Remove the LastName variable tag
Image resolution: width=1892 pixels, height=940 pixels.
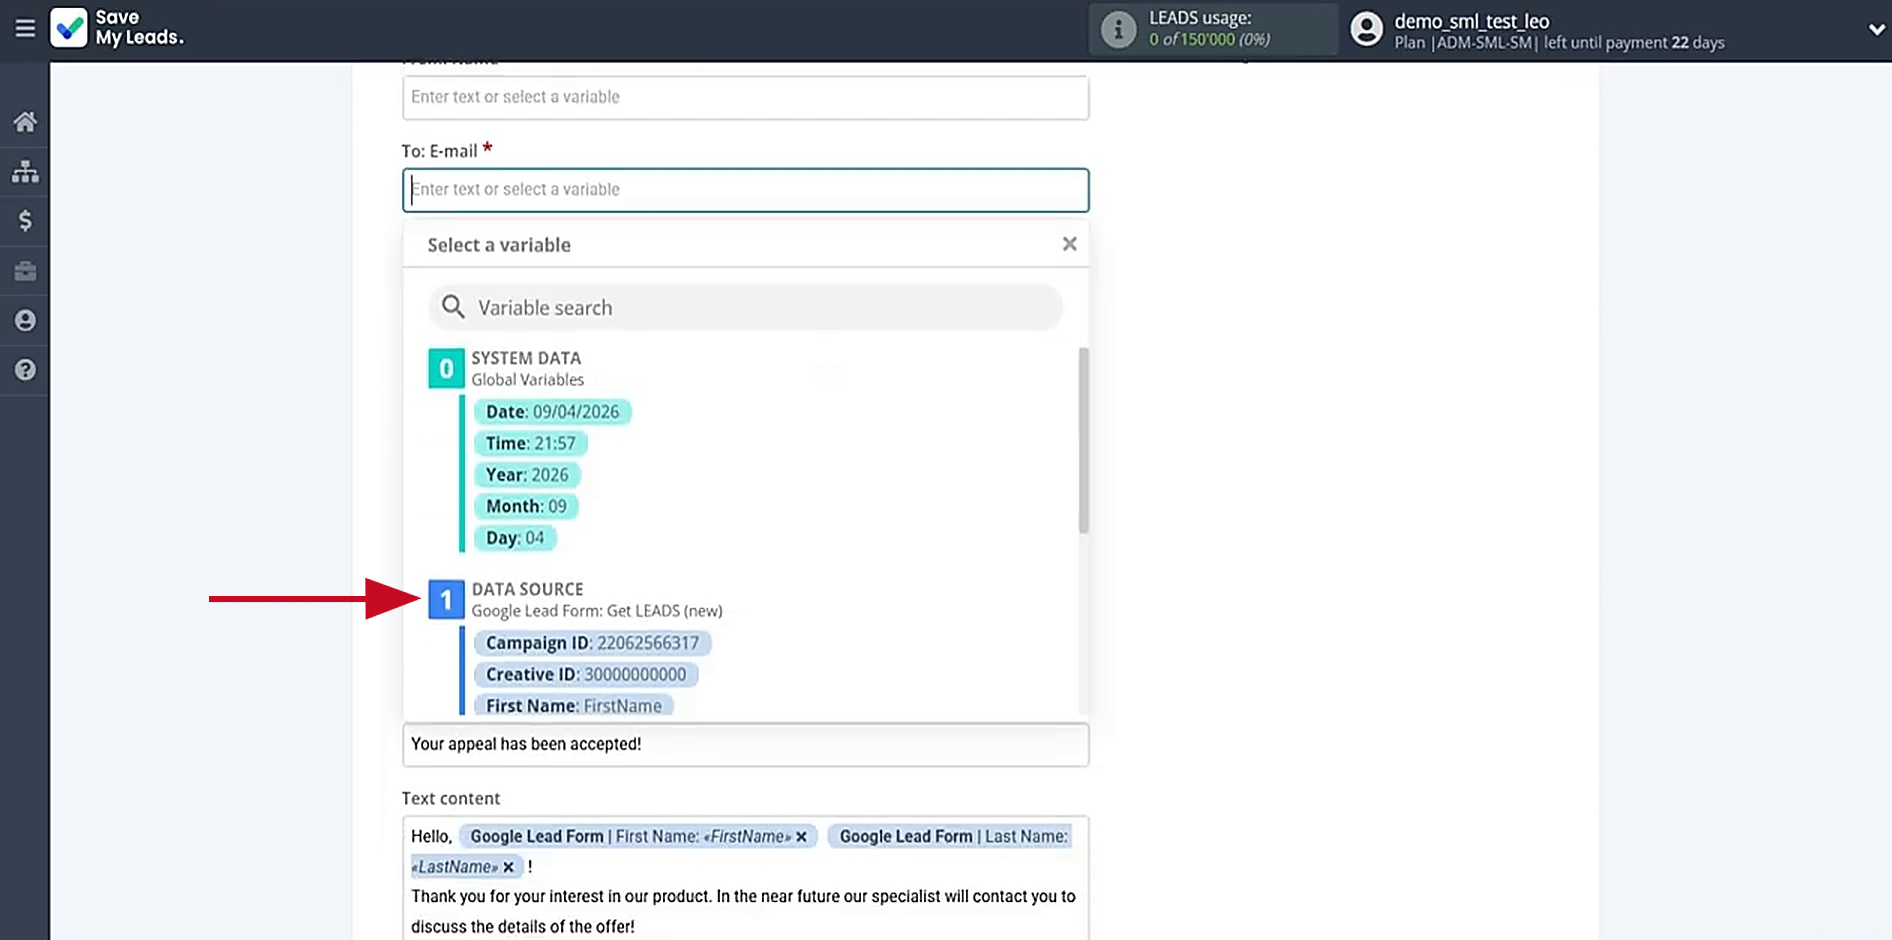click(x=508, y=867)
